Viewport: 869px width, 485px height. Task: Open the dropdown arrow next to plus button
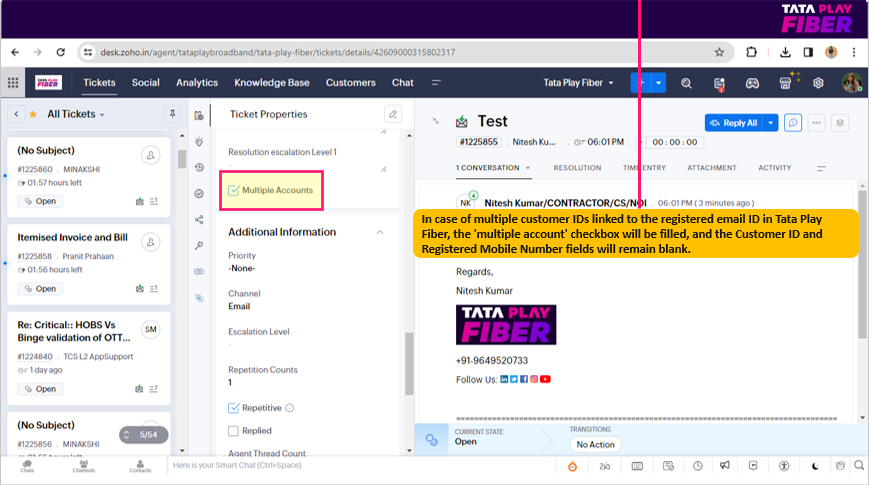click(x=658, y=83)
